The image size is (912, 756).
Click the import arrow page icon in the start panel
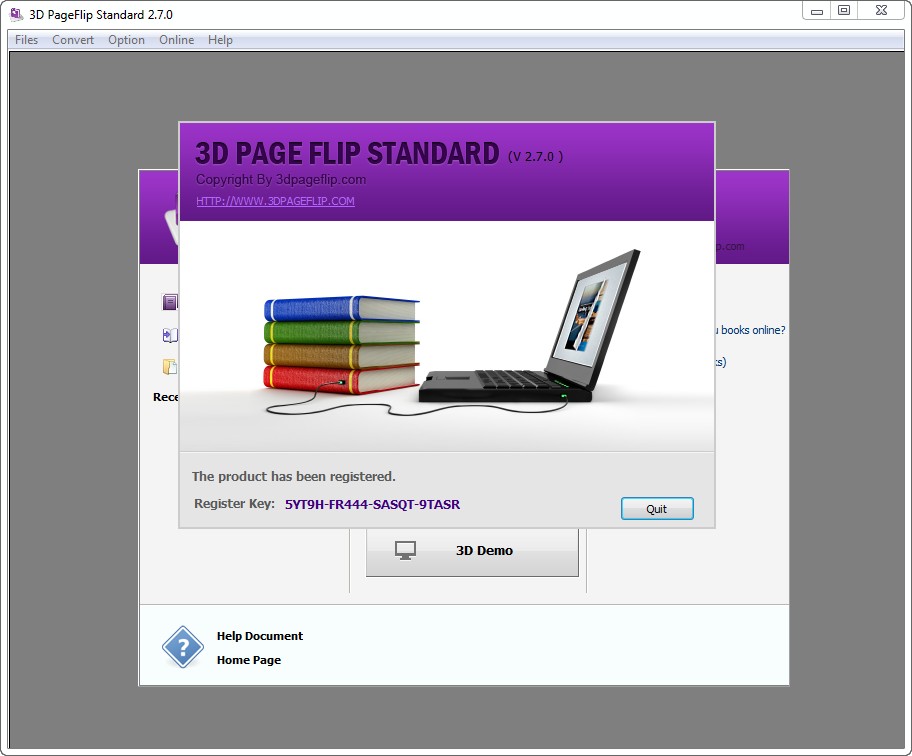[x=170, y=335]
